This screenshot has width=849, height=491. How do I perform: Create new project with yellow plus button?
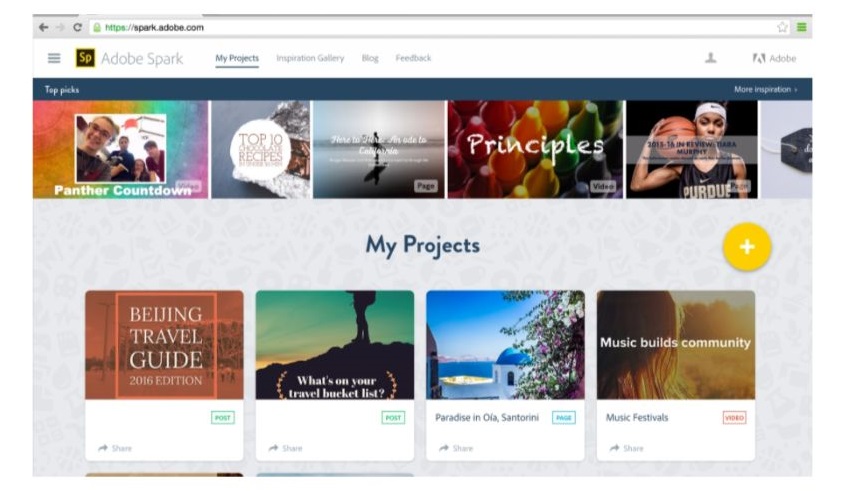pyautogui.click(x=747, y=247)
